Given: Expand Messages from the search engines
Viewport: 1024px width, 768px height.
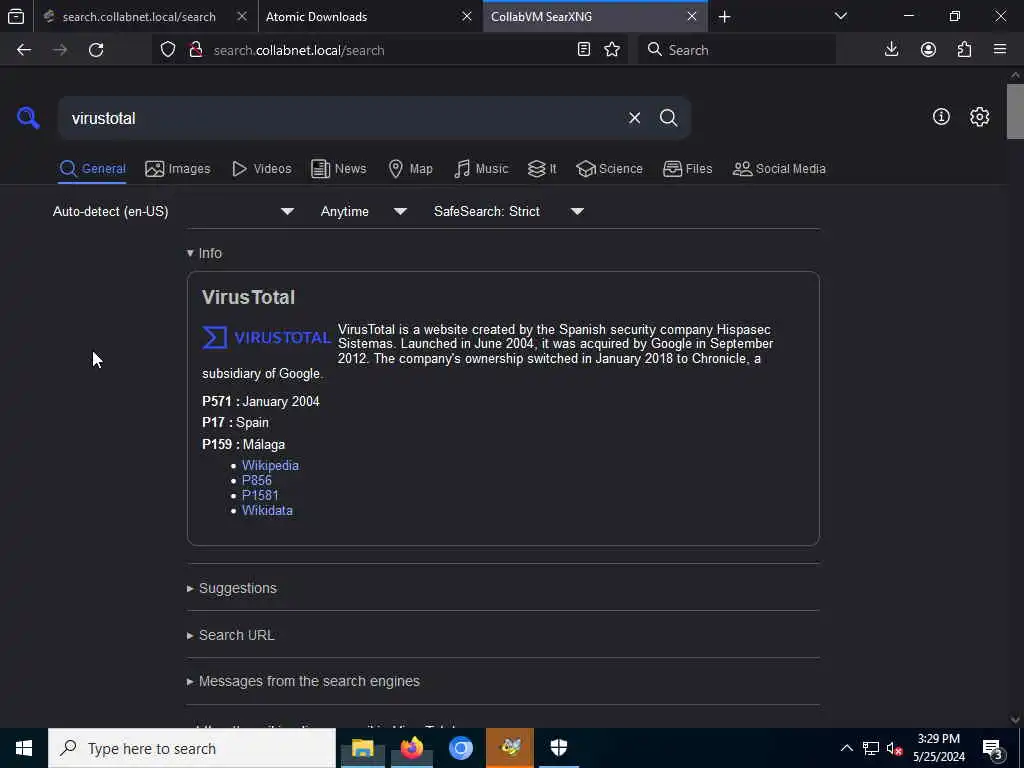Looking at the screenshot, I should 303,681.
